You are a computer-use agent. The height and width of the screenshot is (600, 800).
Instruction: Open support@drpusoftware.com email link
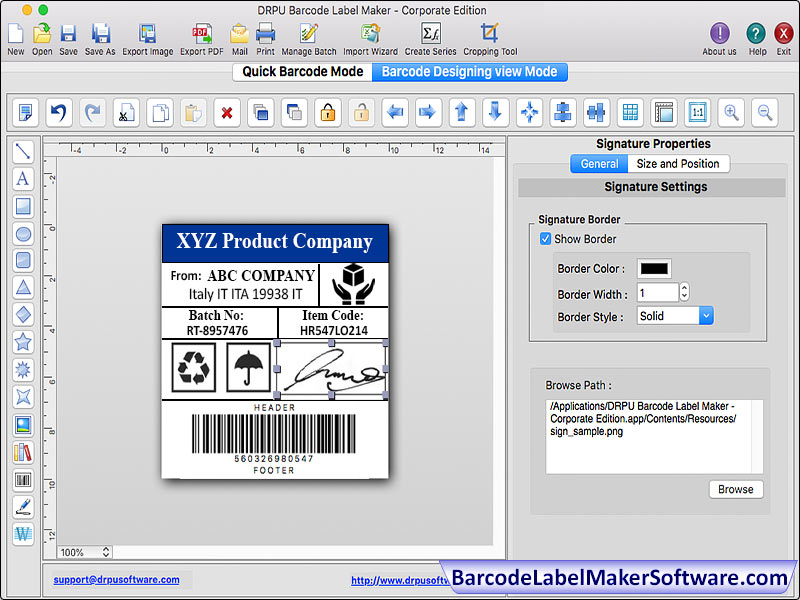coord(116,580)
